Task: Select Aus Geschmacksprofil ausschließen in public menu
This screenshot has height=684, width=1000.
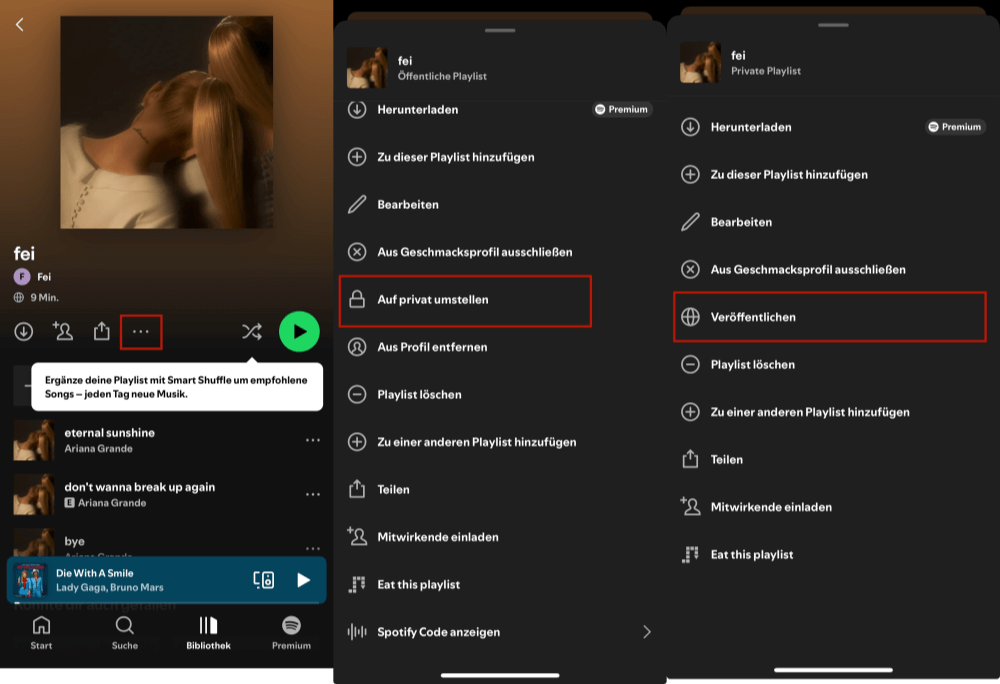Action: [499, 252]
